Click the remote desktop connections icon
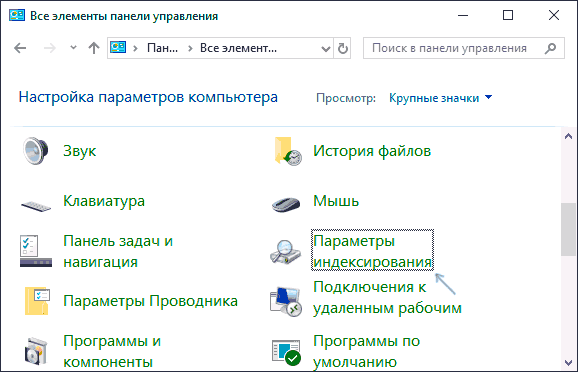 286,302
